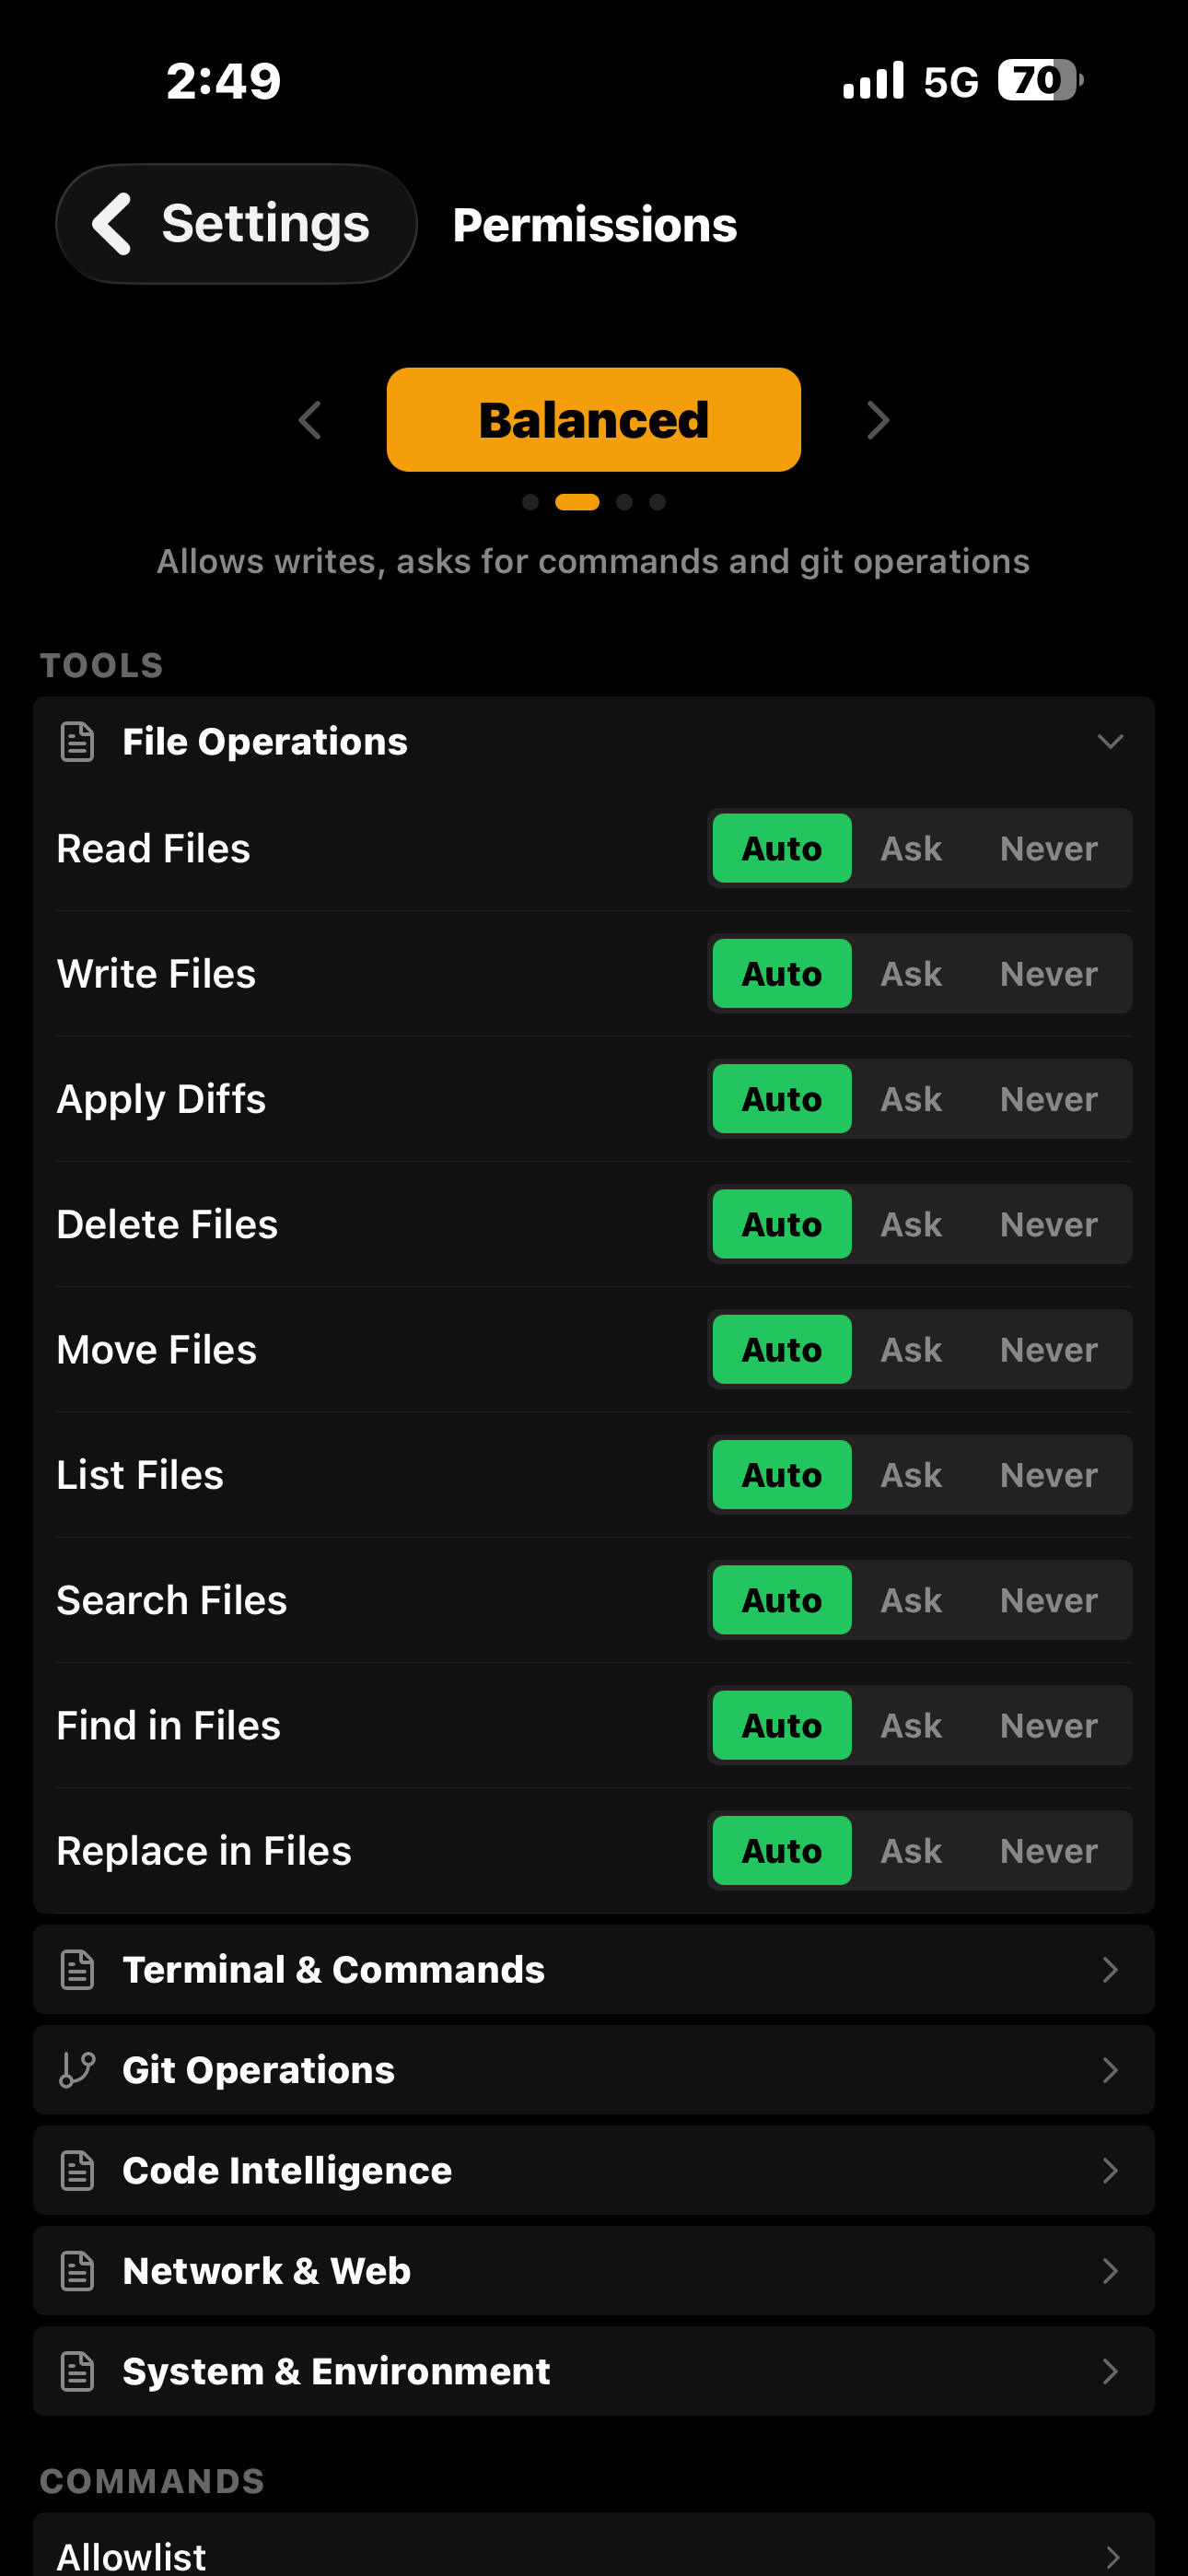Expand the Network & Web section
The height and width of the screenshot is (2576, 1188).
tap(594, 2271)
